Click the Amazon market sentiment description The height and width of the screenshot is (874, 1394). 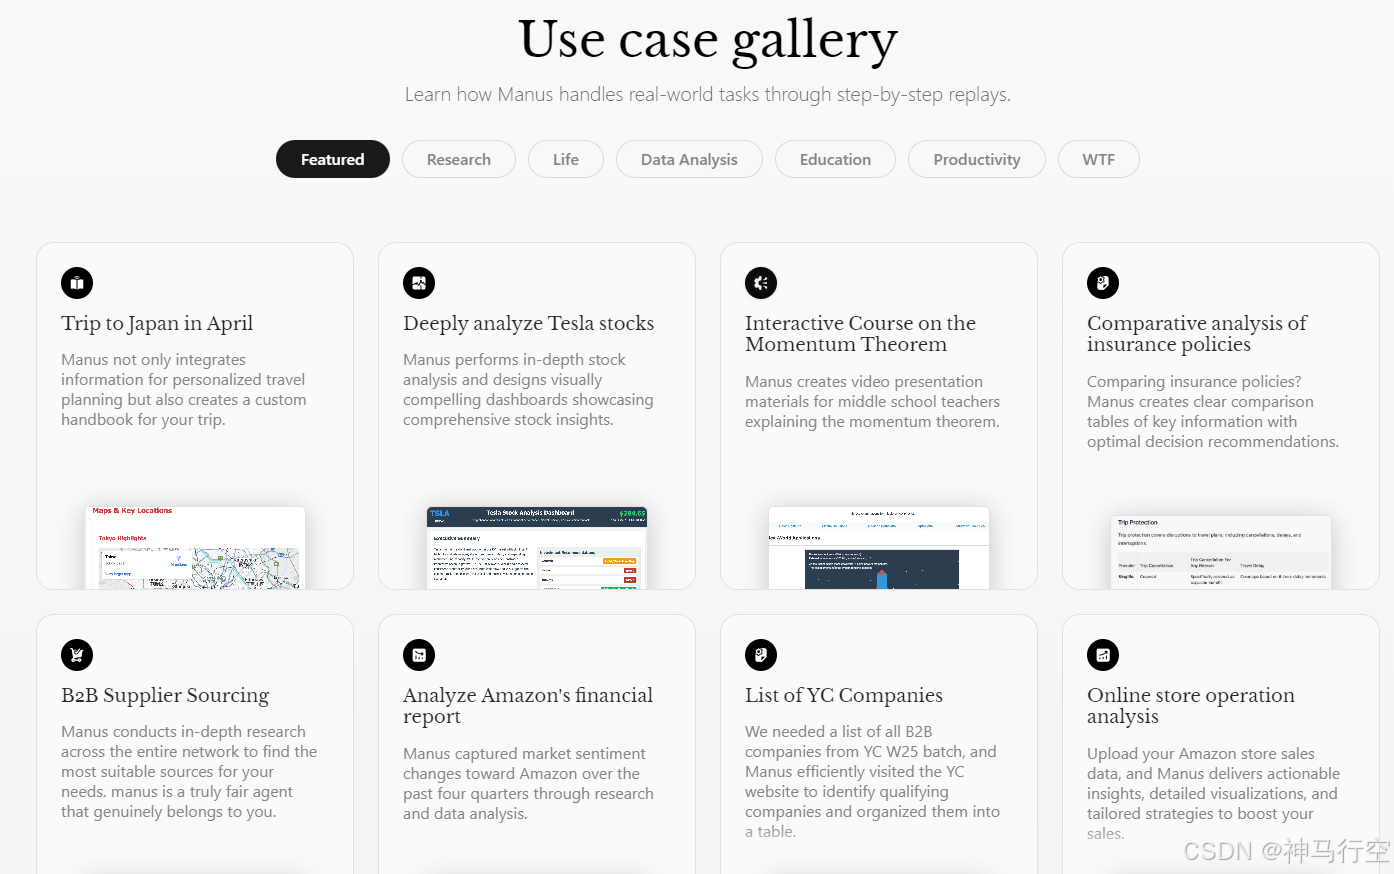pyautogui.click(x=528, y=784)
